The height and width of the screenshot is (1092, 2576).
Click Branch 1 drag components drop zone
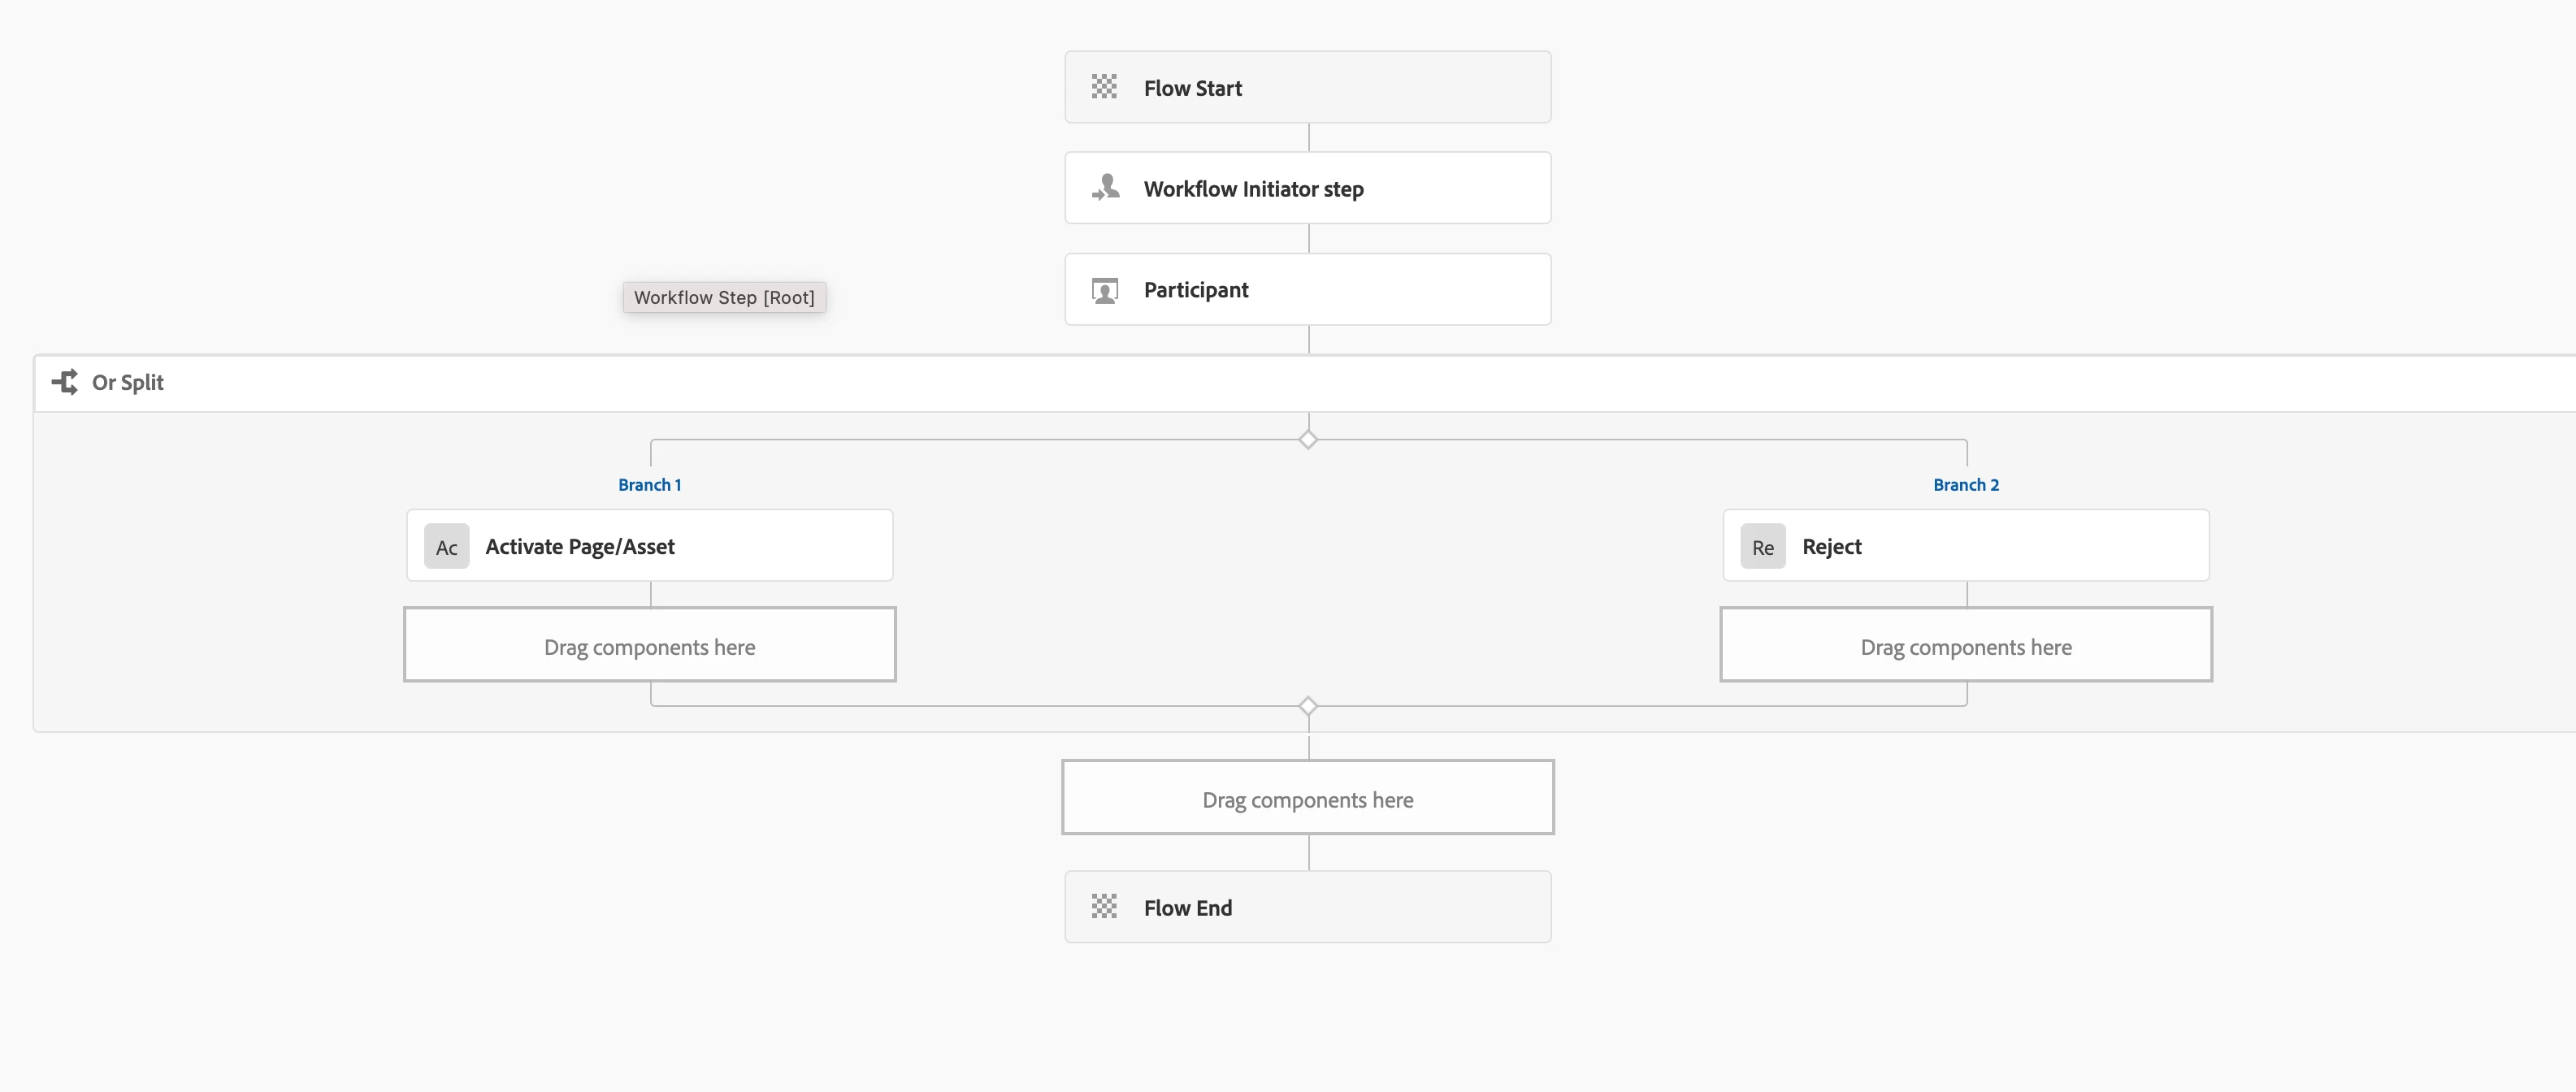pos(650,646)
